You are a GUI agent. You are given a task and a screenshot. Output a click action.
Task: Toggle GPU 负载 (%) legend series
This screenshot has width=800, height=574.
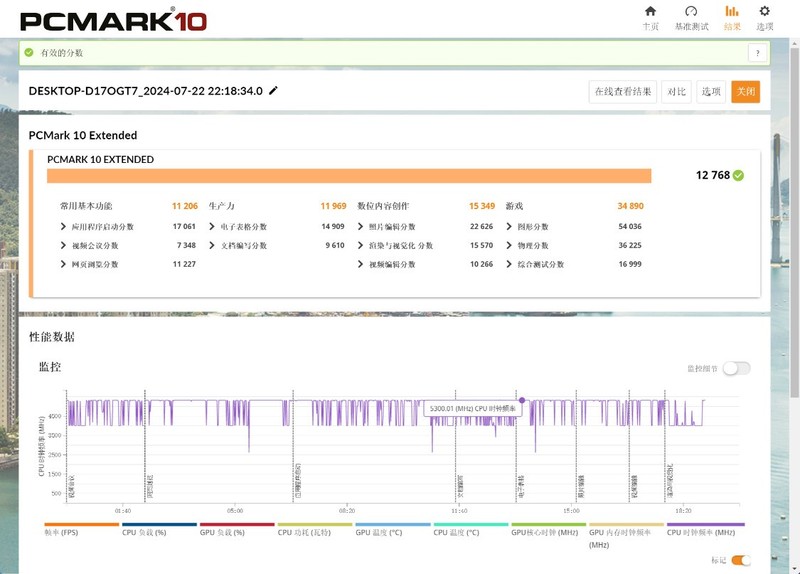(237, 529)
